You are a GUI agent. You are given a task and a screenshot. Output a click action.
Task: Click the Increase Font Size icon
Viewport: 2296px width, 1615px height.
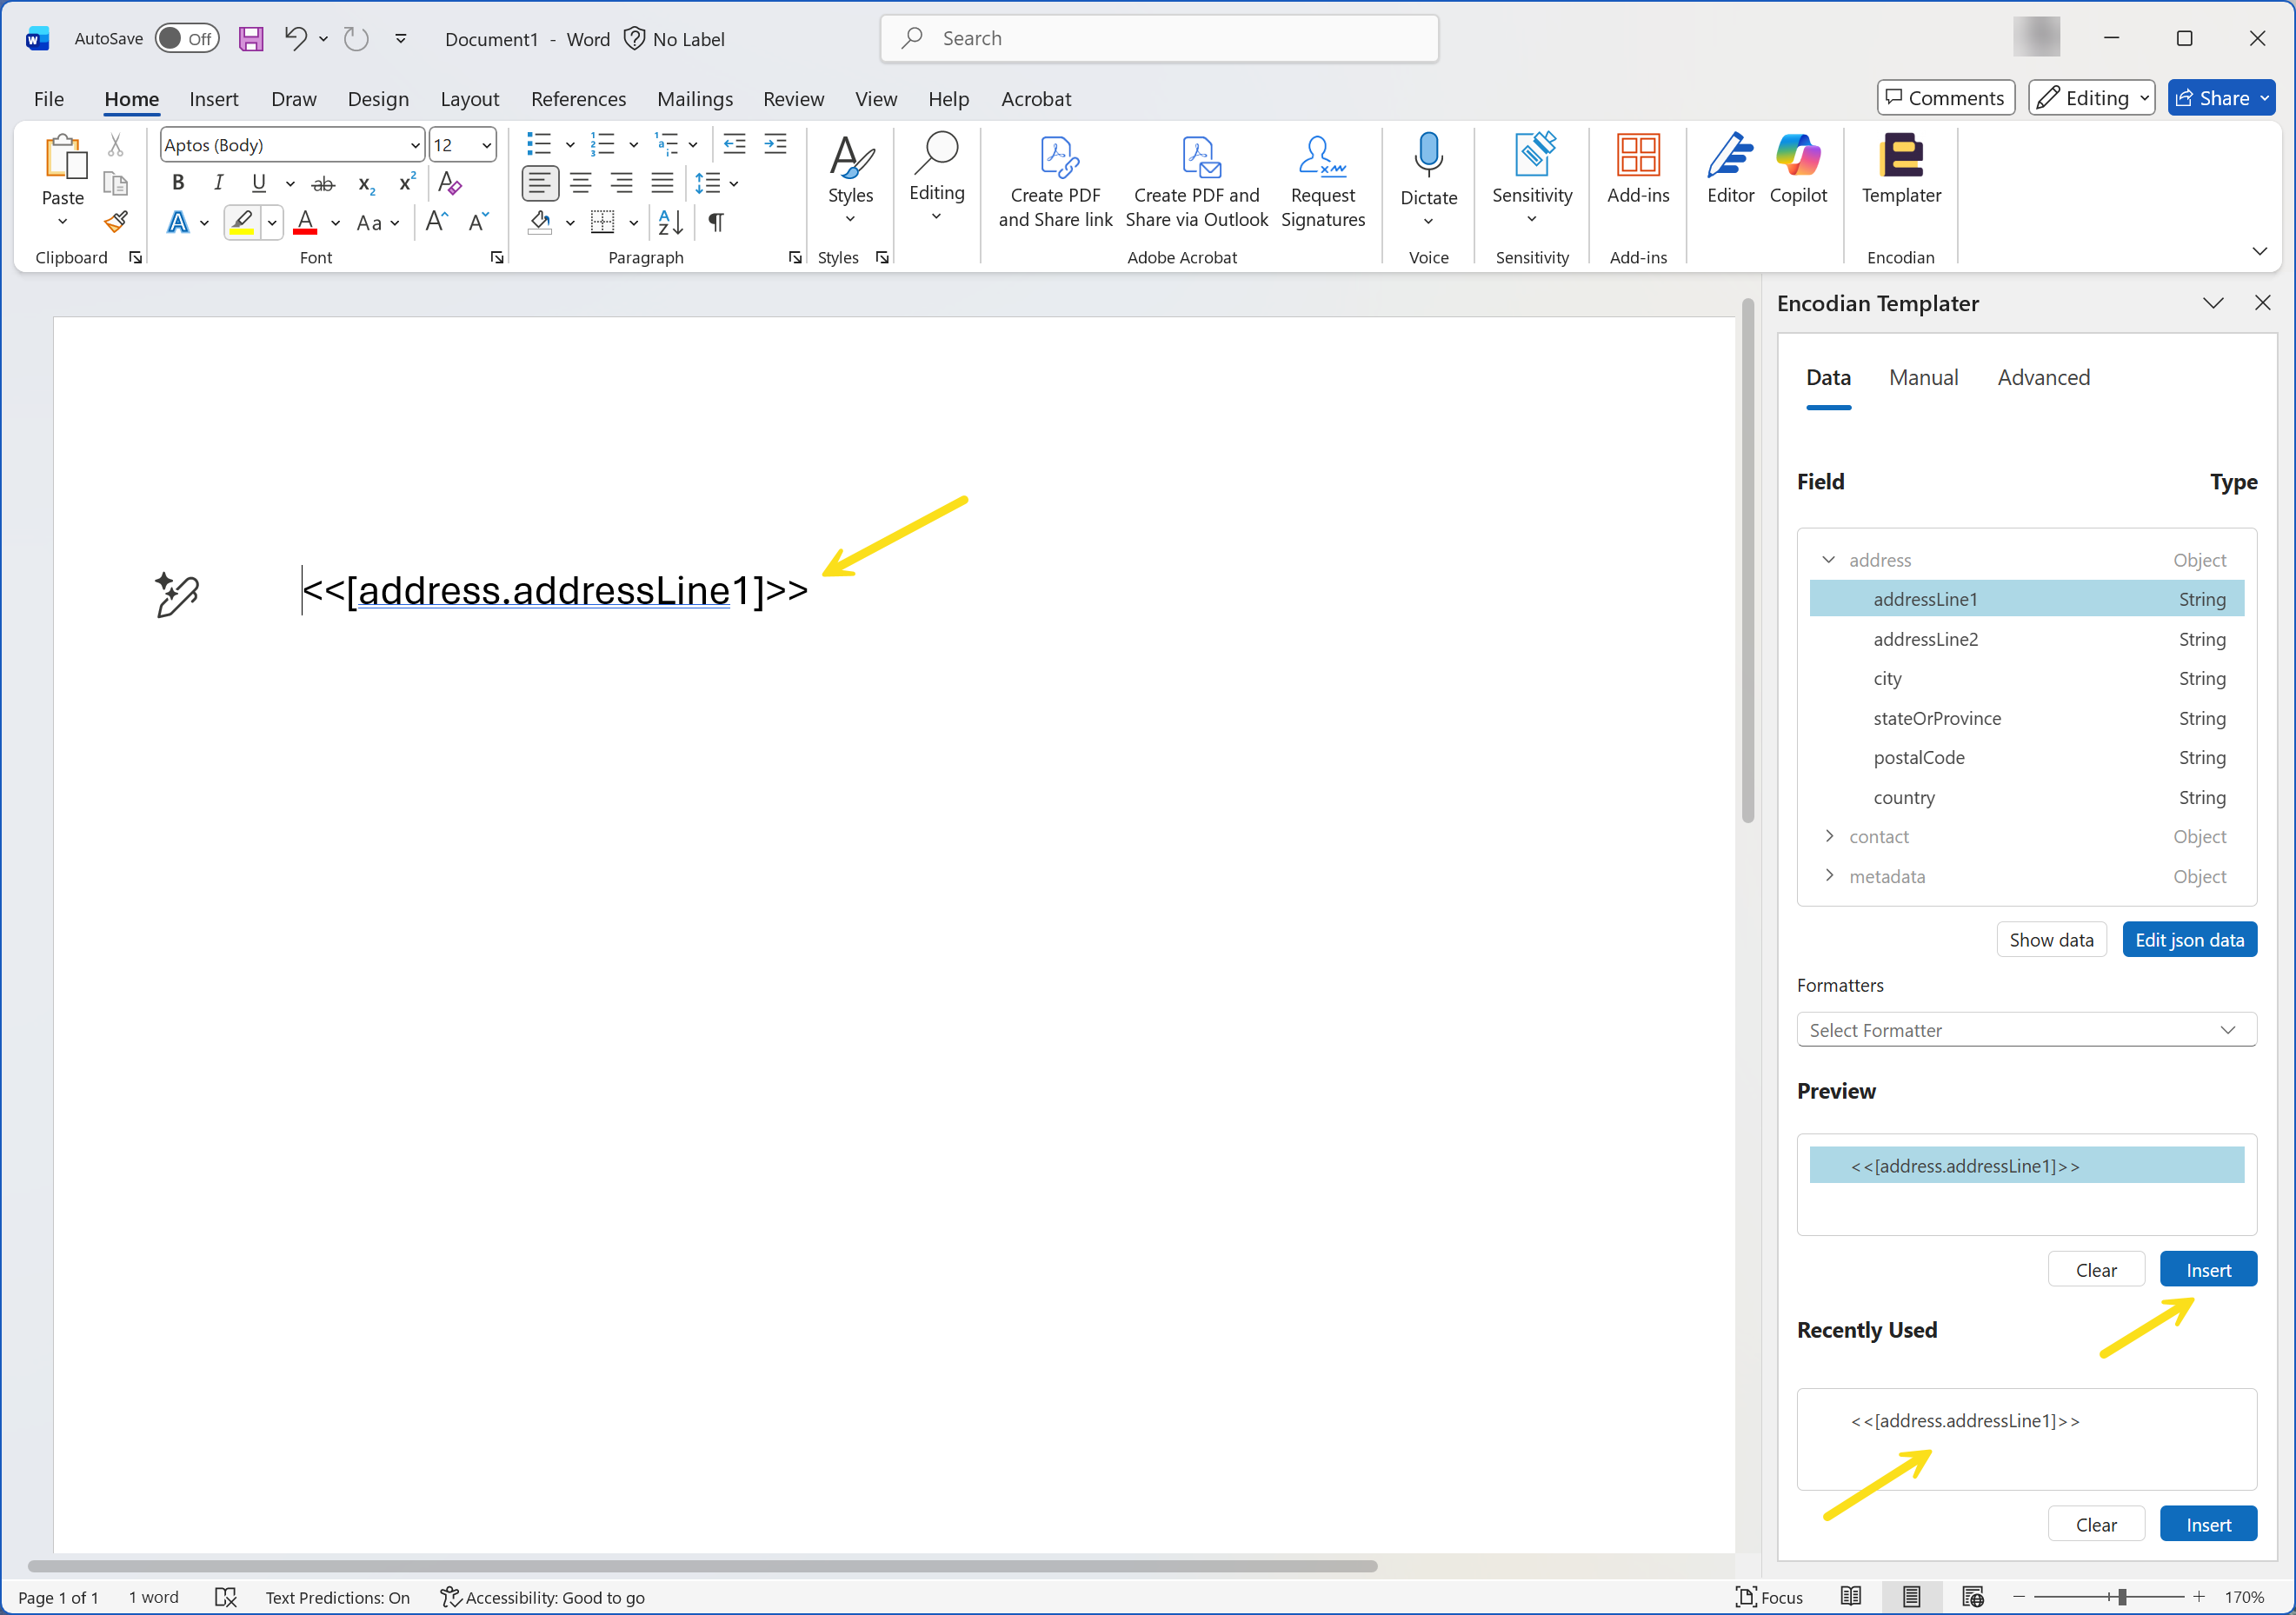437,222
